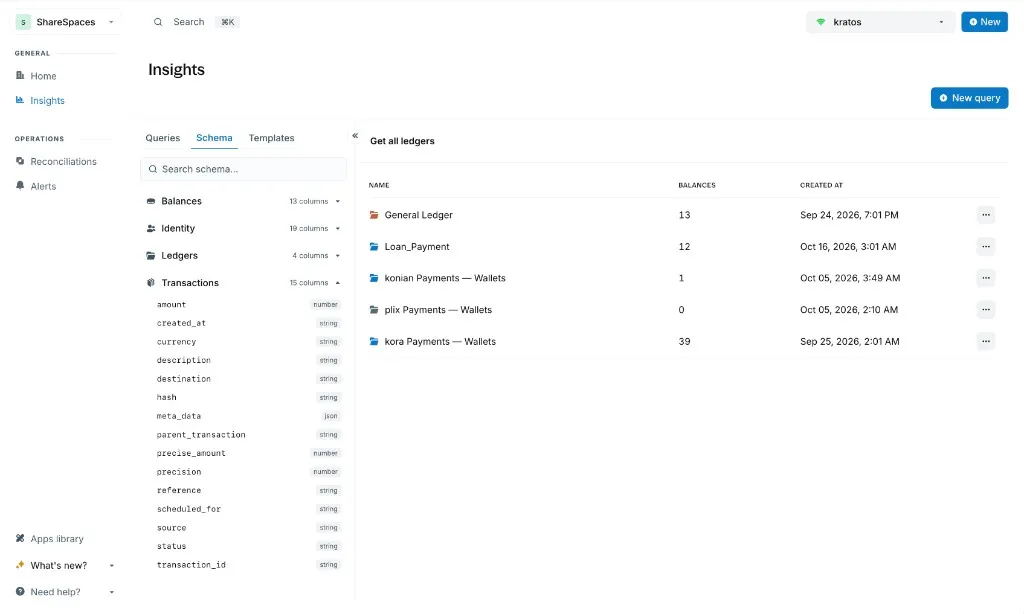Open the General Ledger ledger link
Screen dimensions: 1024x614
tap(419, 215)
